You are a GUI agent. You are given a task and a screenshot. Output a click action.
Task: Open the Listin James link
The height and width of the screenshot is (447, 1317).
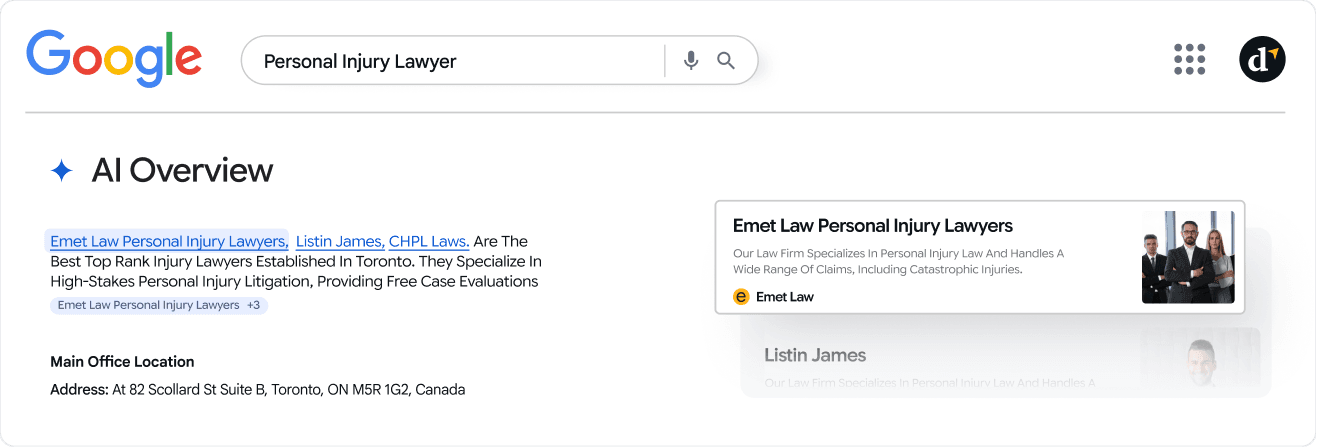[340, 241]
